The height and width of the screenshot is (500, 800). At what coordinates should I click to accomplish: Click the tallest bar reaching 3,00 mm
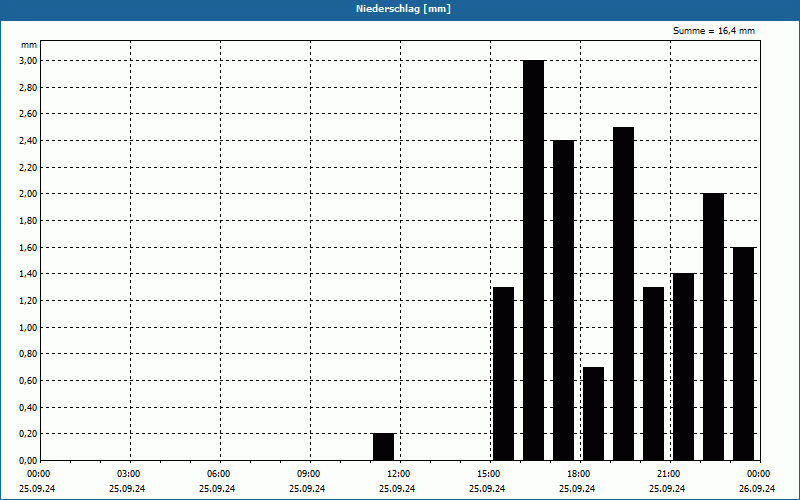coord(534,260)
